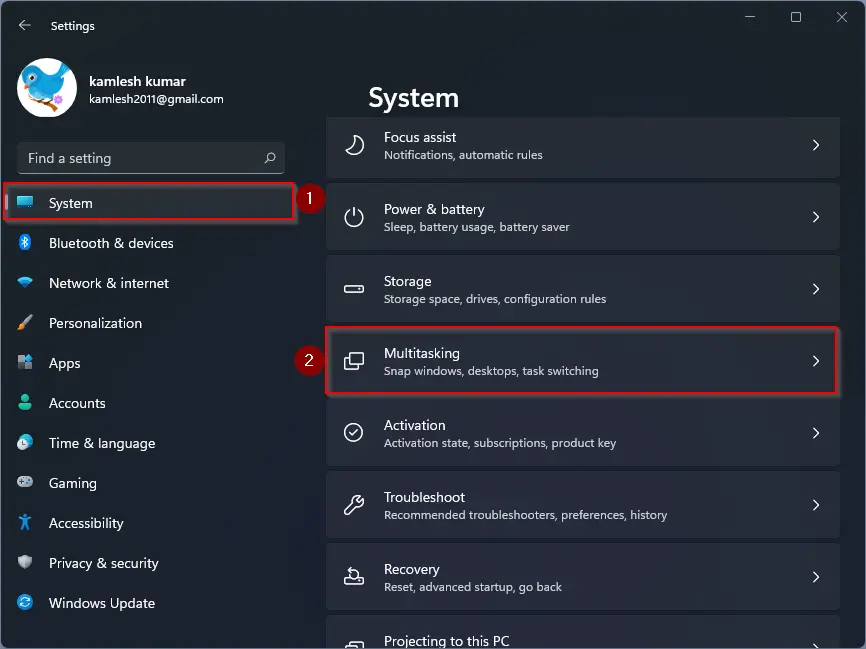
Task: Click the kamlesh2011@gmail.com account email
Action: tap(156, 99)
